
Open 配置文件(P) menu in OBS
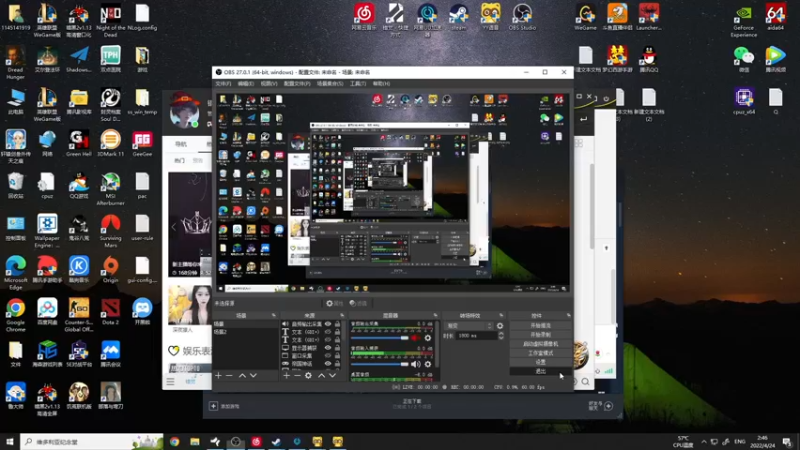pos(297,84)
